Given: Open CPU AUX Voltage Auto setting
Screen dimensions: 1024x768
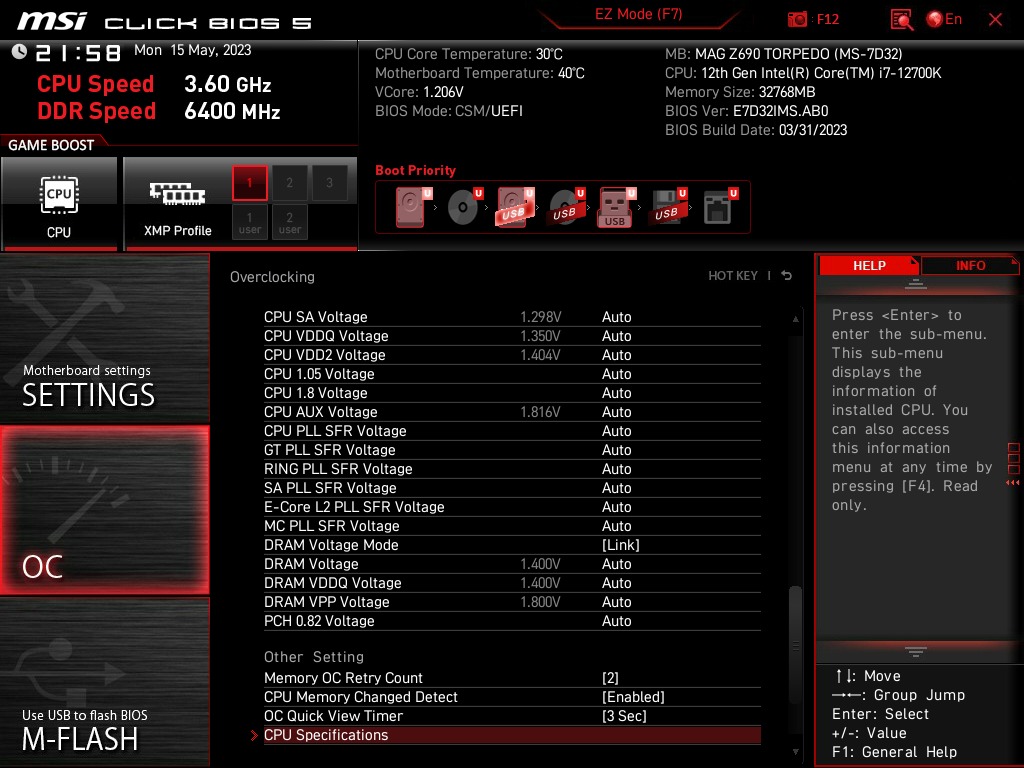Looking at the screenshot, I should click(616, 412).
